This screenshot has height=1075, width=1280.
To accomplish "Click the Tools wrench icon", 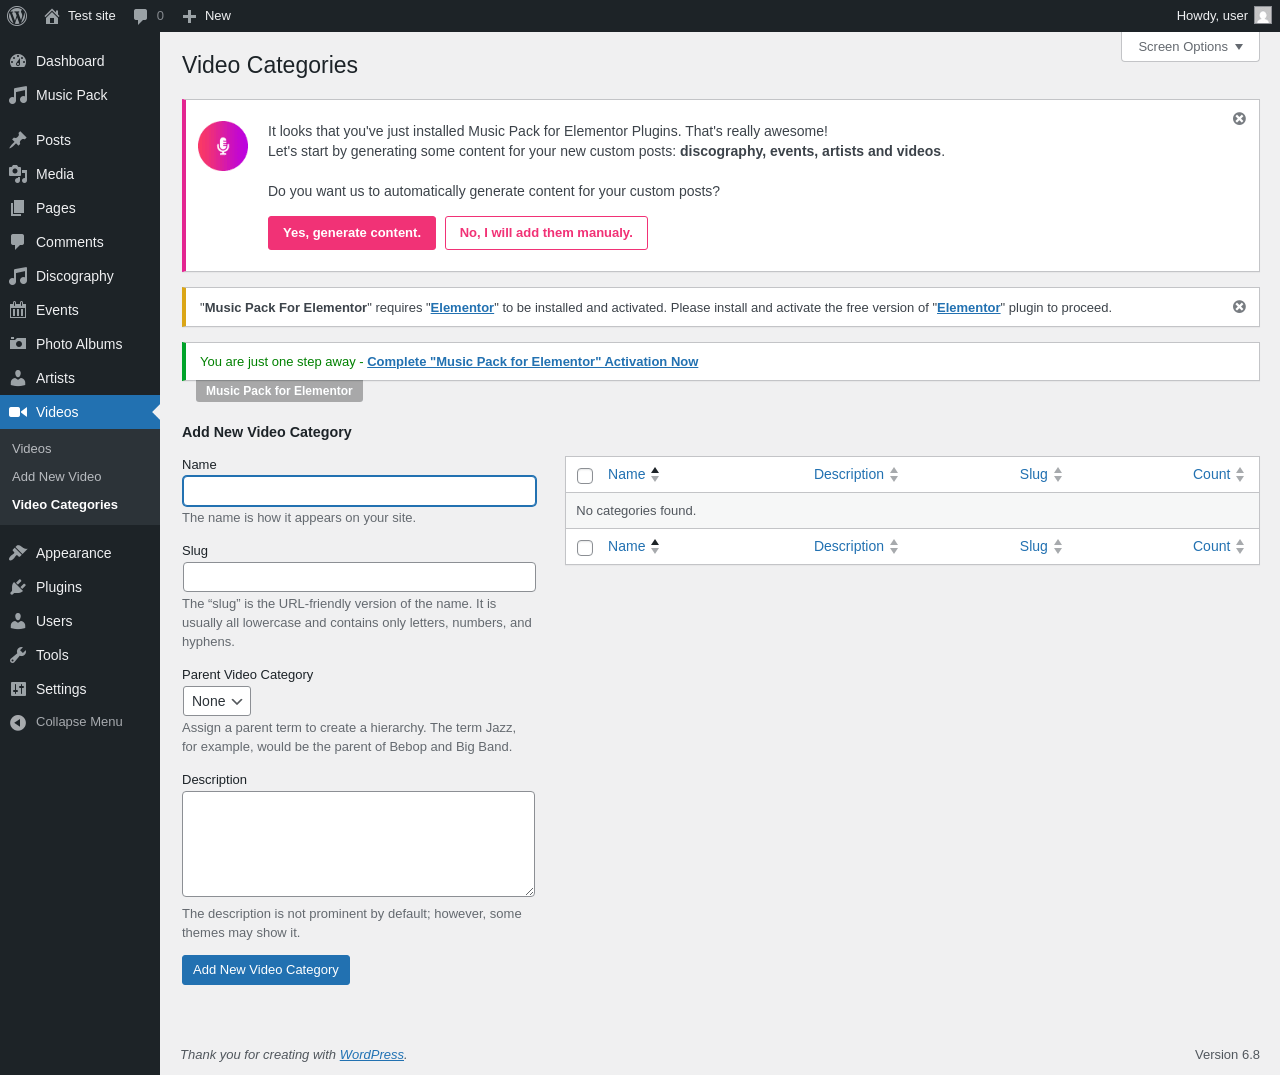I will pyautogui.click(x=18, y=655).
